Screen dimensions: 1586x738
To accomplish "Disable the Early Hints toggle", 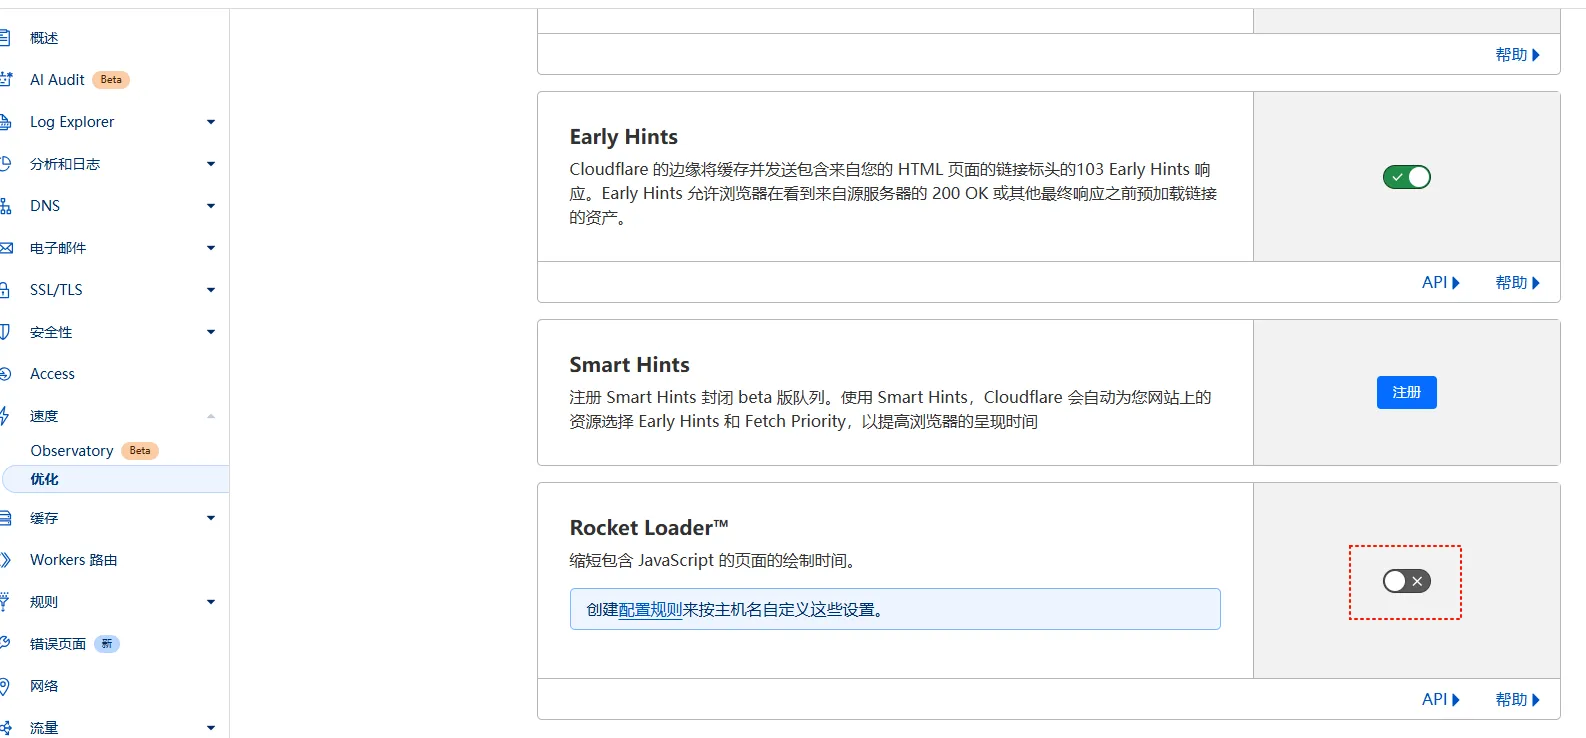I will tap(1407, 177).
